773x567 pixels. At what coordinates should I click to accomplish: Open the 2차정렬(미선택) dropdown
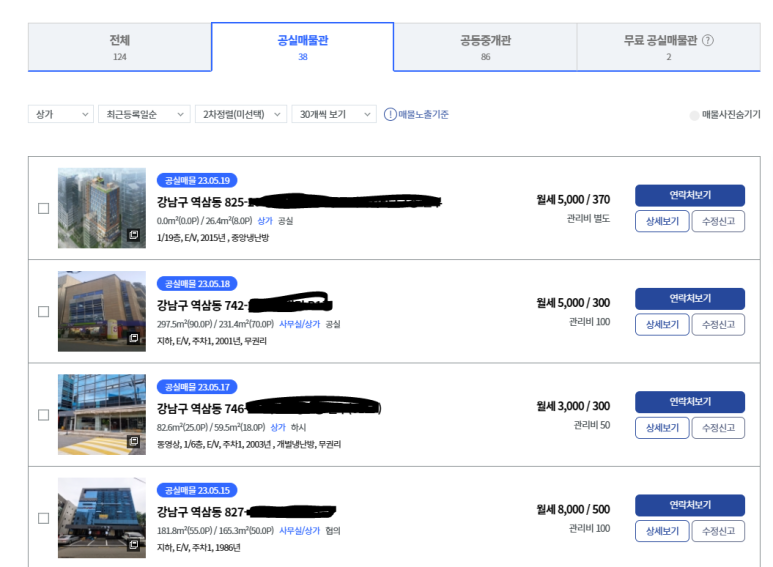(x=241, y=115)
